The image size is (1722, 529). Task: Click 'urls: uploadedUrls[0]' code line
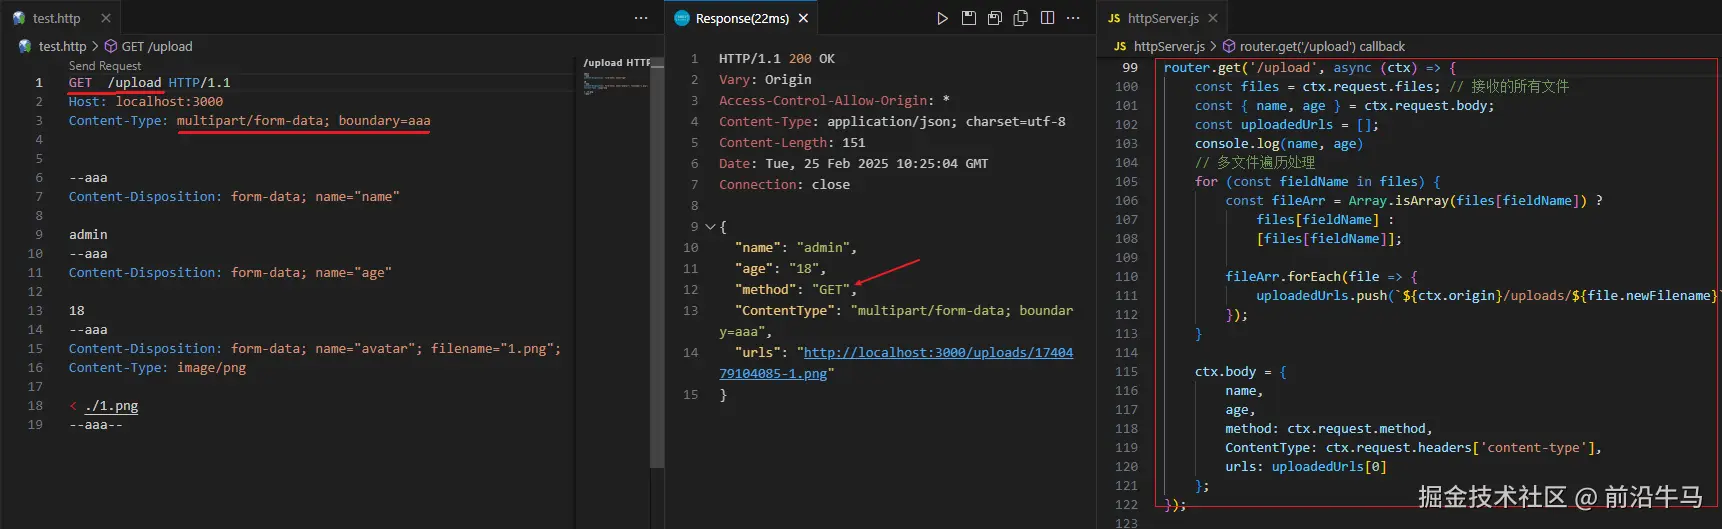coord(1306,466)
